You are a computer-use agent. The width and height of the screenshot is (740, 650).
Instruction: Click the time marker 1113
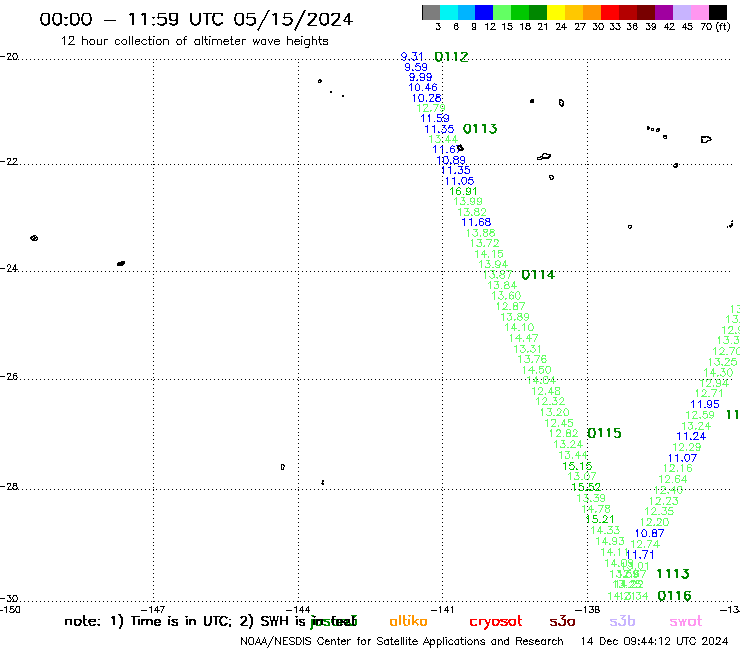pos(673,574)
